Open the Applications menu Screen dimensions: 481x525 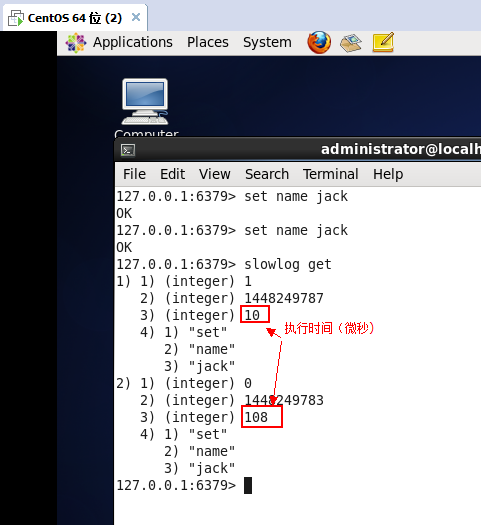click(133, 42)
